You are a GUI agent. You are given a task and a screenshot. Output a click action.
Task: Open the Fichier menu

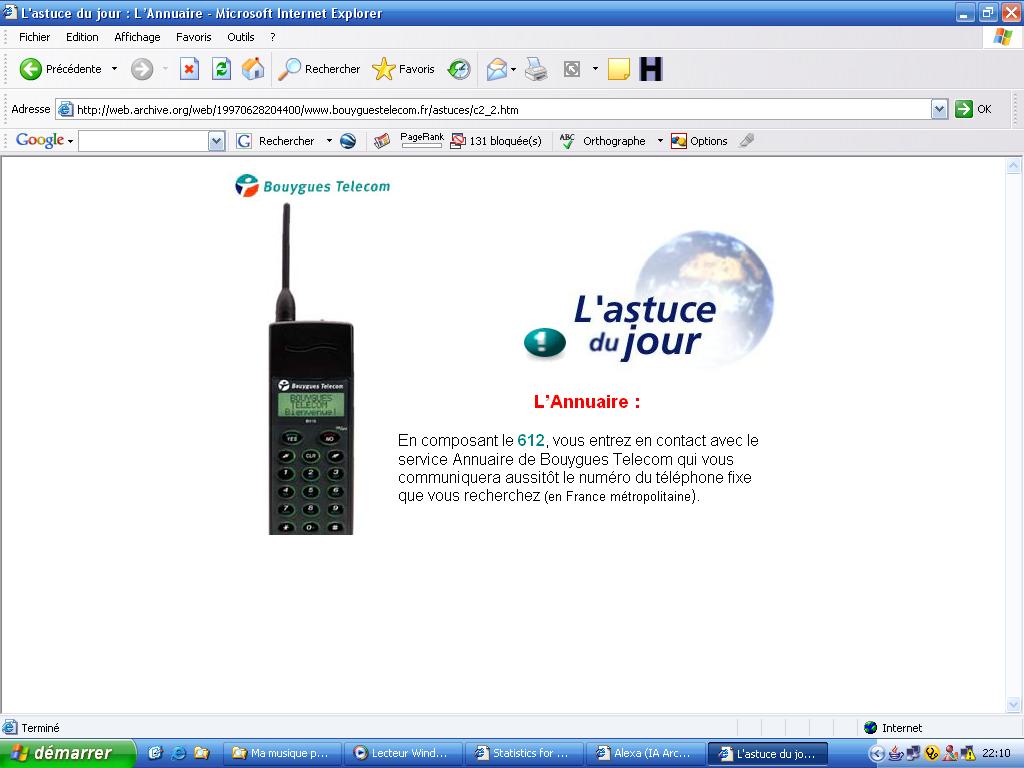(x=35, y=37)
